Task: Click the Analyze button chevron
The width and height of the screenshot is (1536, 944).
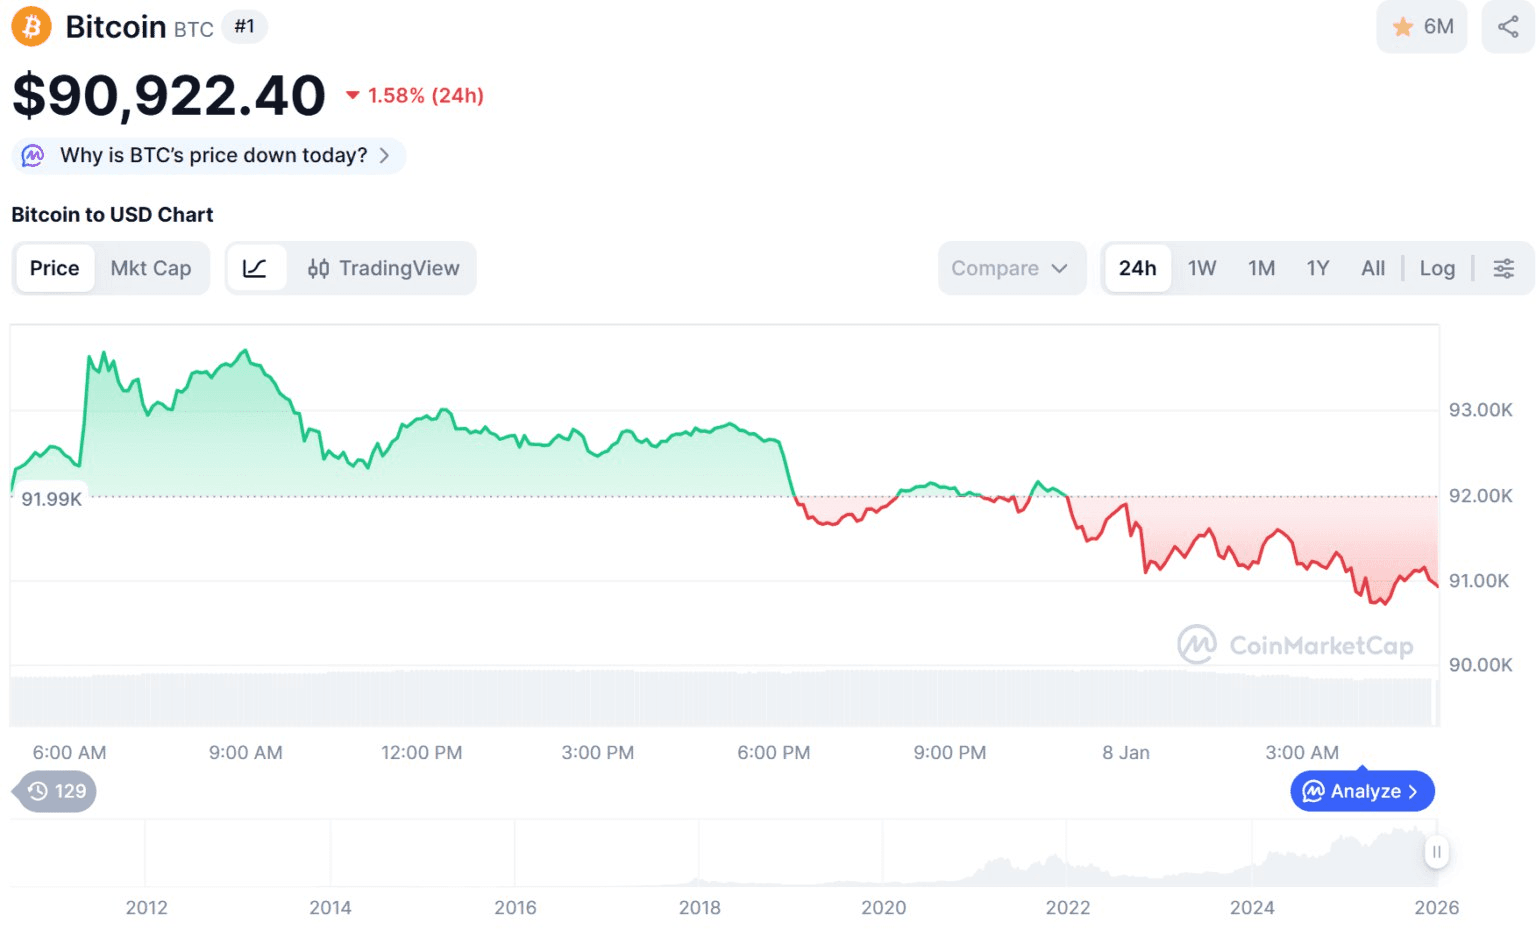Action: click(x=1413, y=791)
